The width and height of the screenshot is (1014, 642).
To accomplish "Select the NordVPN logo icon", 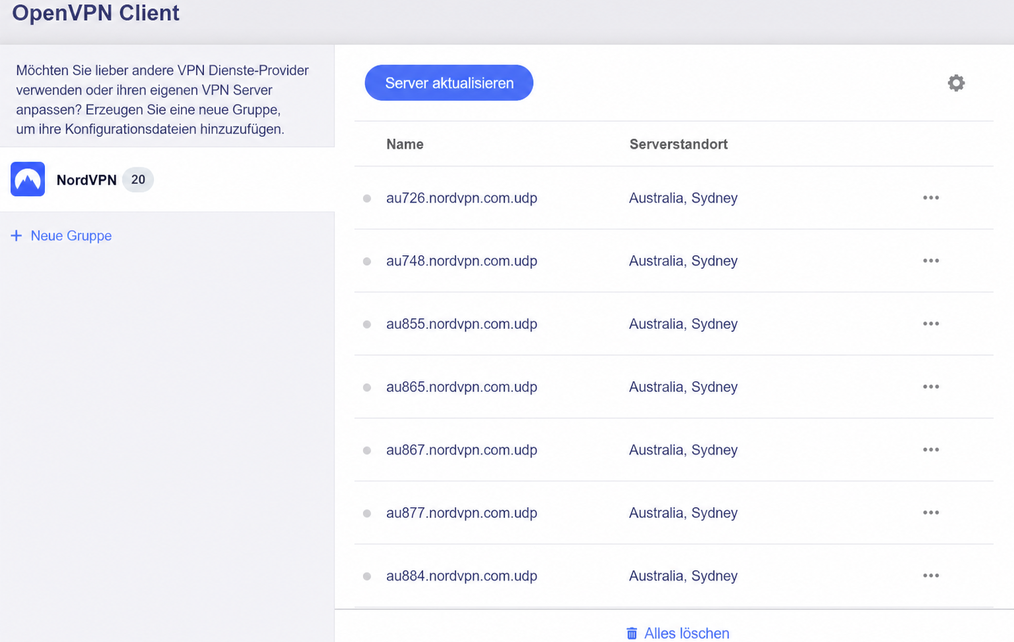I will coord(28,179).
